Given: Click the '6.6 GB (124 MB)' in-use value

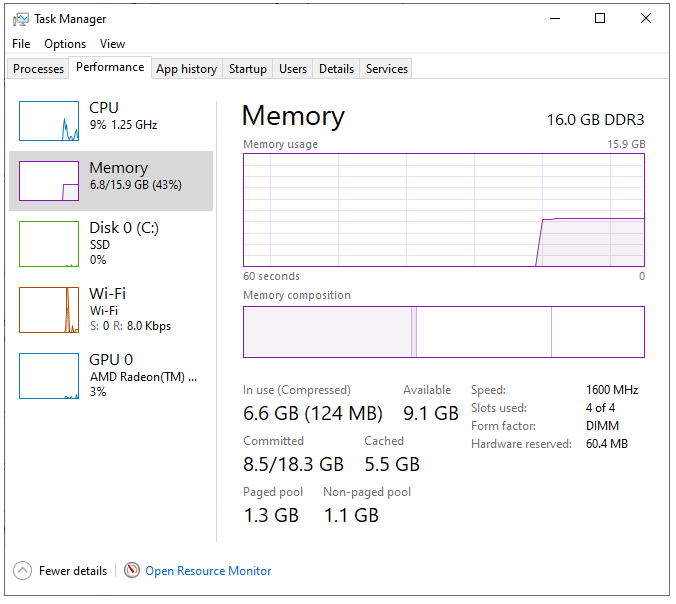Looking at the screenshot, I should [313, 413].
